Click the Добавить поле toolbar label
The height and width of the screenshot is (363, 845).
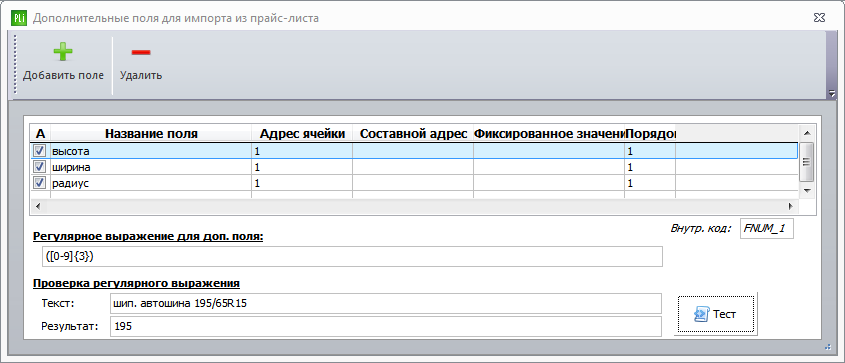tap(63, 75)
